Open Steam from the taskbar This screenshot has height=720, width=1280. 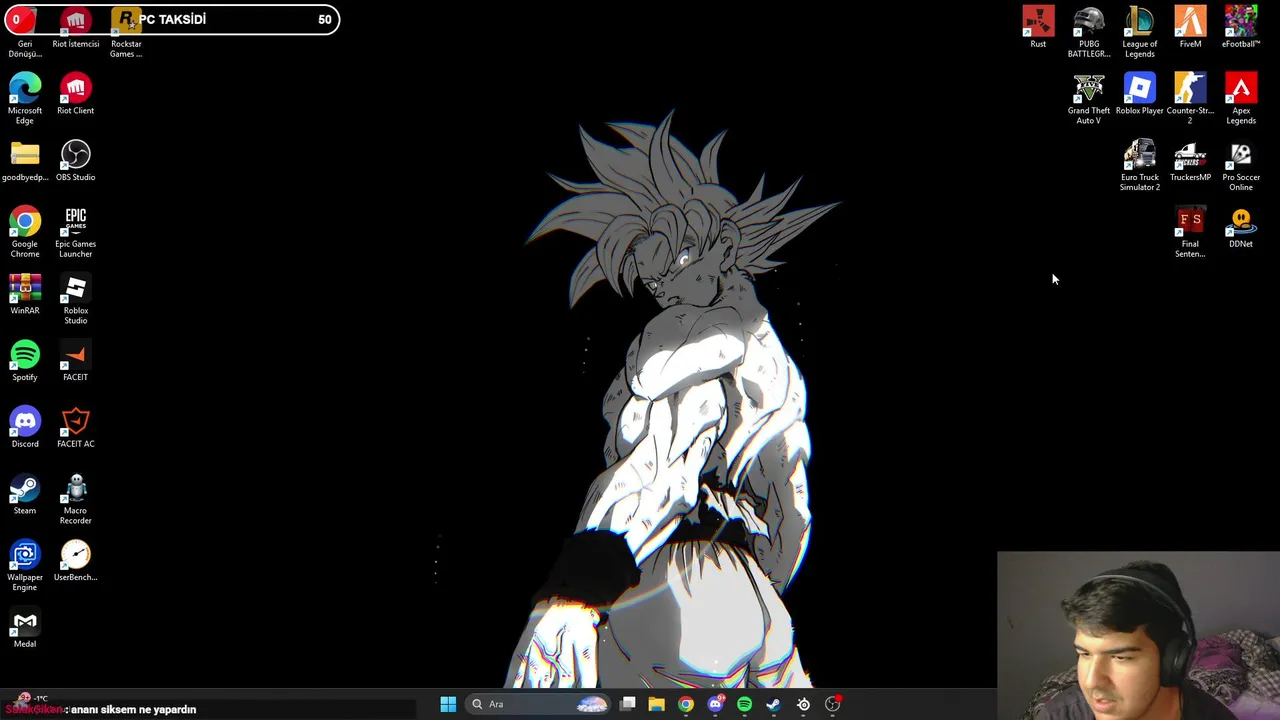[773, 704]
